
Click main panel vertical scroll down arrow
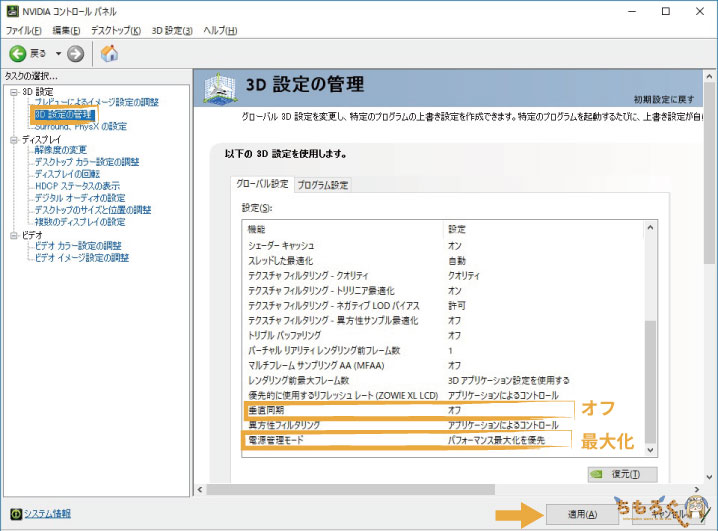click(709, 477)
